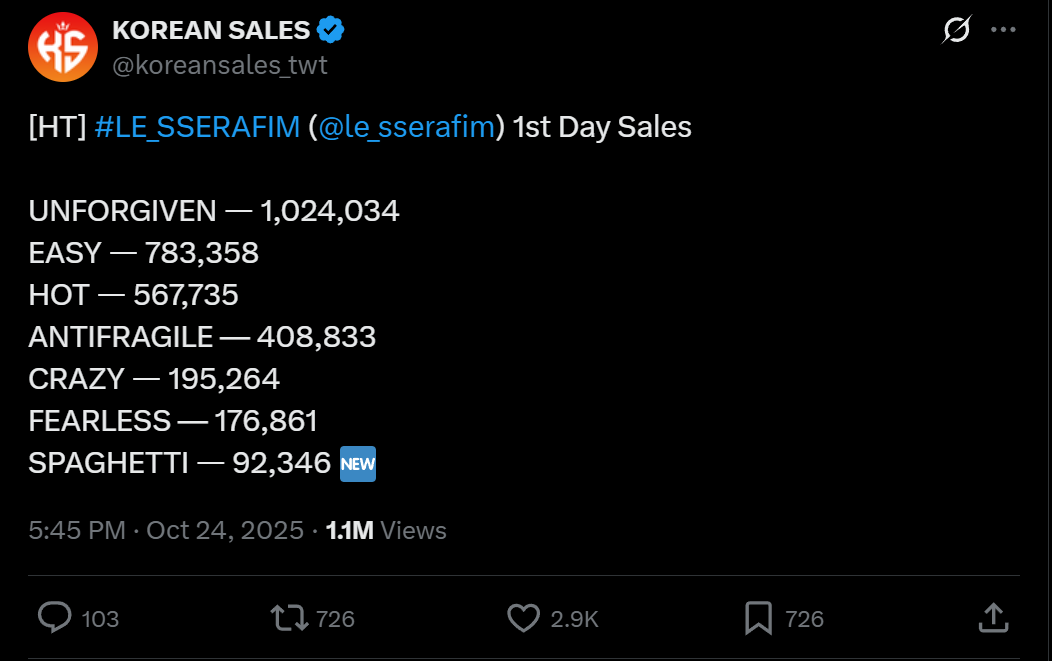Share the post using the upload icon
The width and height of the screenshot is (1052, 661).
pos(991,618)
